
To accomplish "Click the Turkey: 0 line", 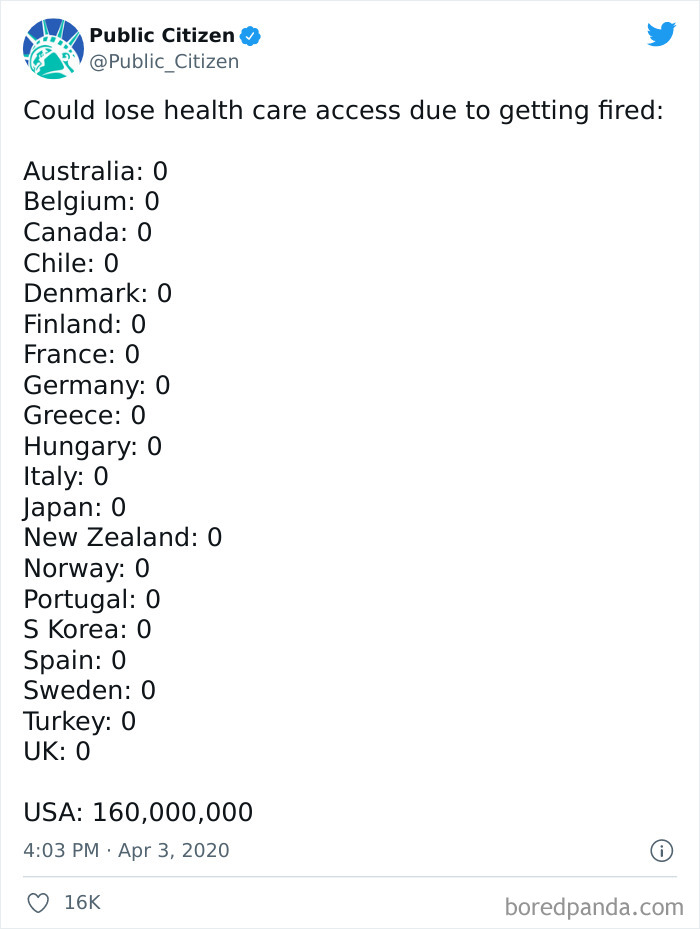I will point(79,721).
